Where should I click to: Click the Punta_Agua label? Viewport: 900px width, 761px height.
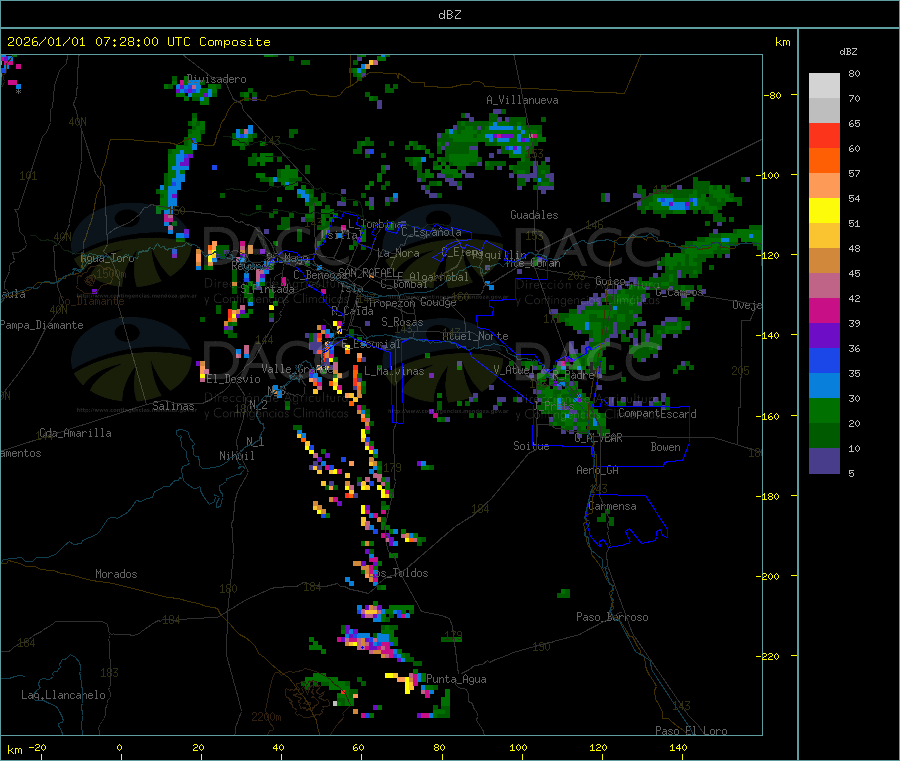point(456,679)
